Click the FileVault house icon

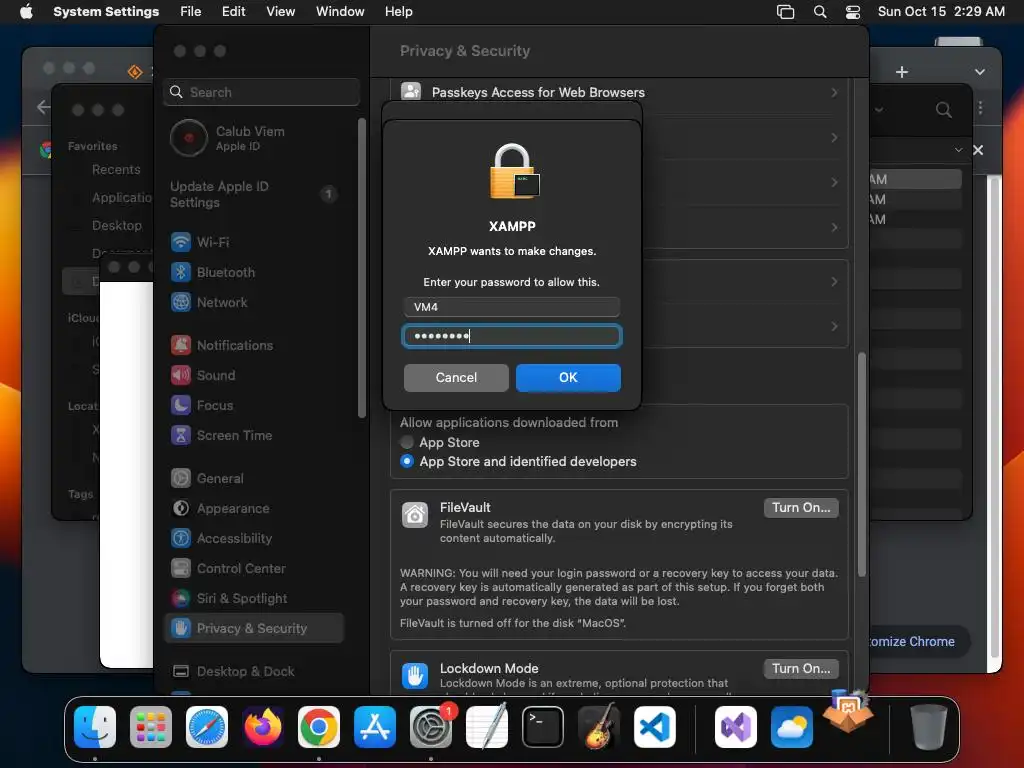415,515
